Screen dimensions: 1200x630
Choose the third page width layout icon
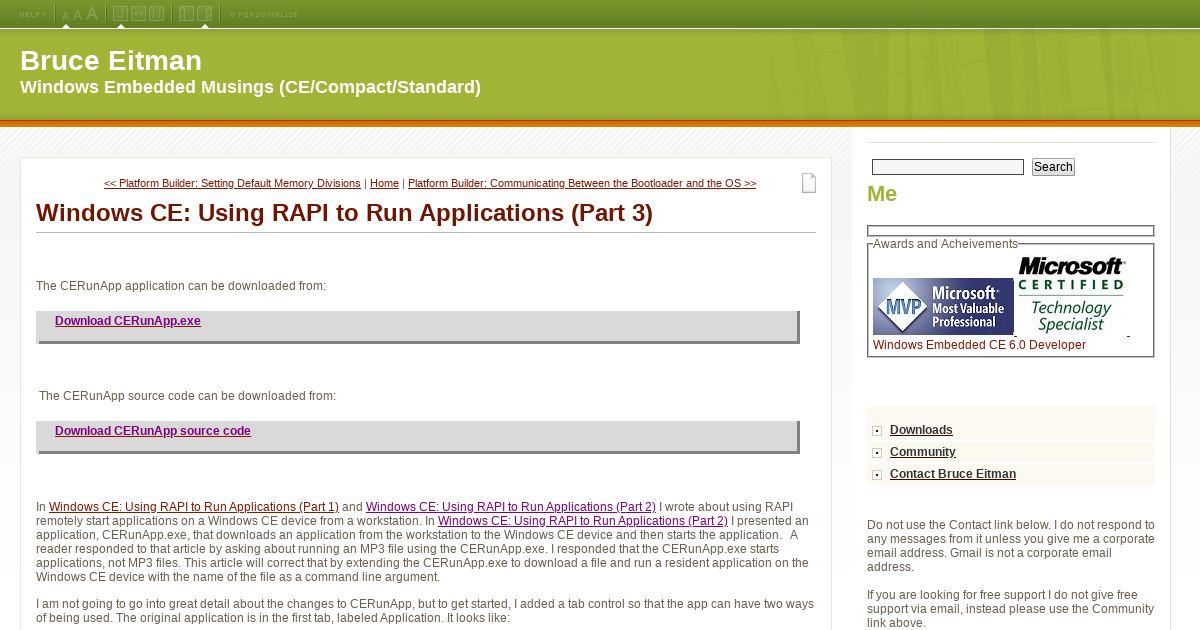(156, 14)
